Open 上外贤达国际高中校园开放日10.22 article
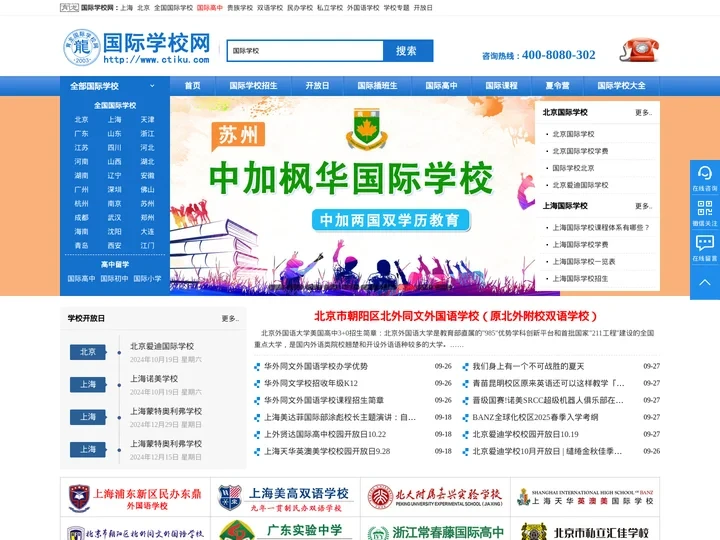720x540 pixels. [325, 434]
